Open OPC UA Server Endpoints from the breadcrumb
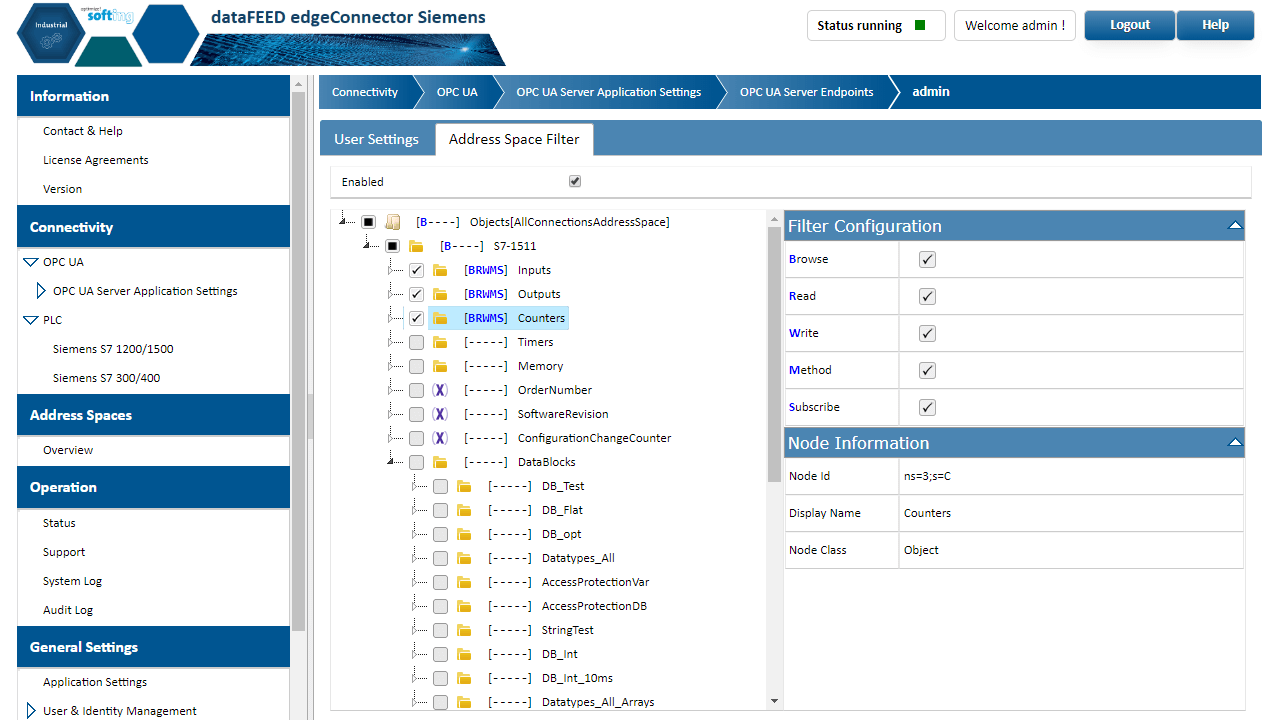 point(805,91)
